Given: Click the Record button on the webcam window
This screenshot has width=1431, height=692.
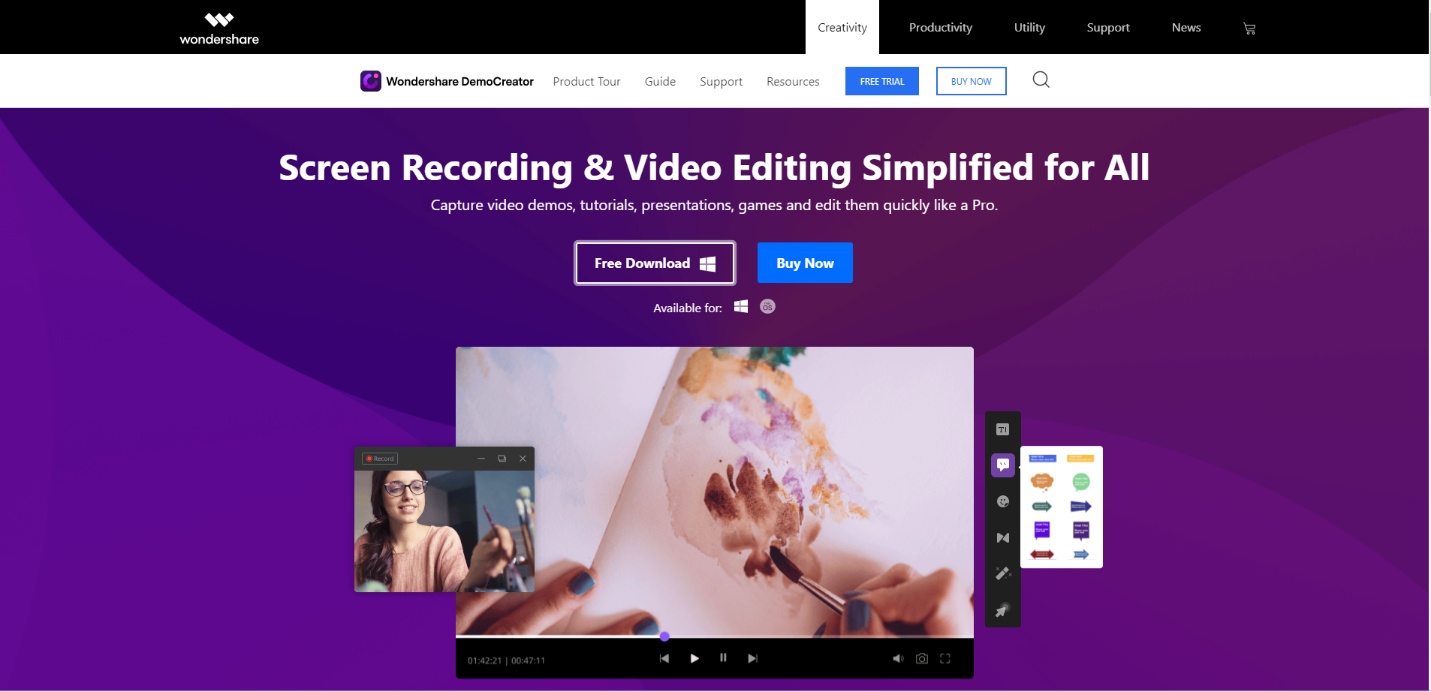Looking at the screenshot, I should [x=380, y=458].
